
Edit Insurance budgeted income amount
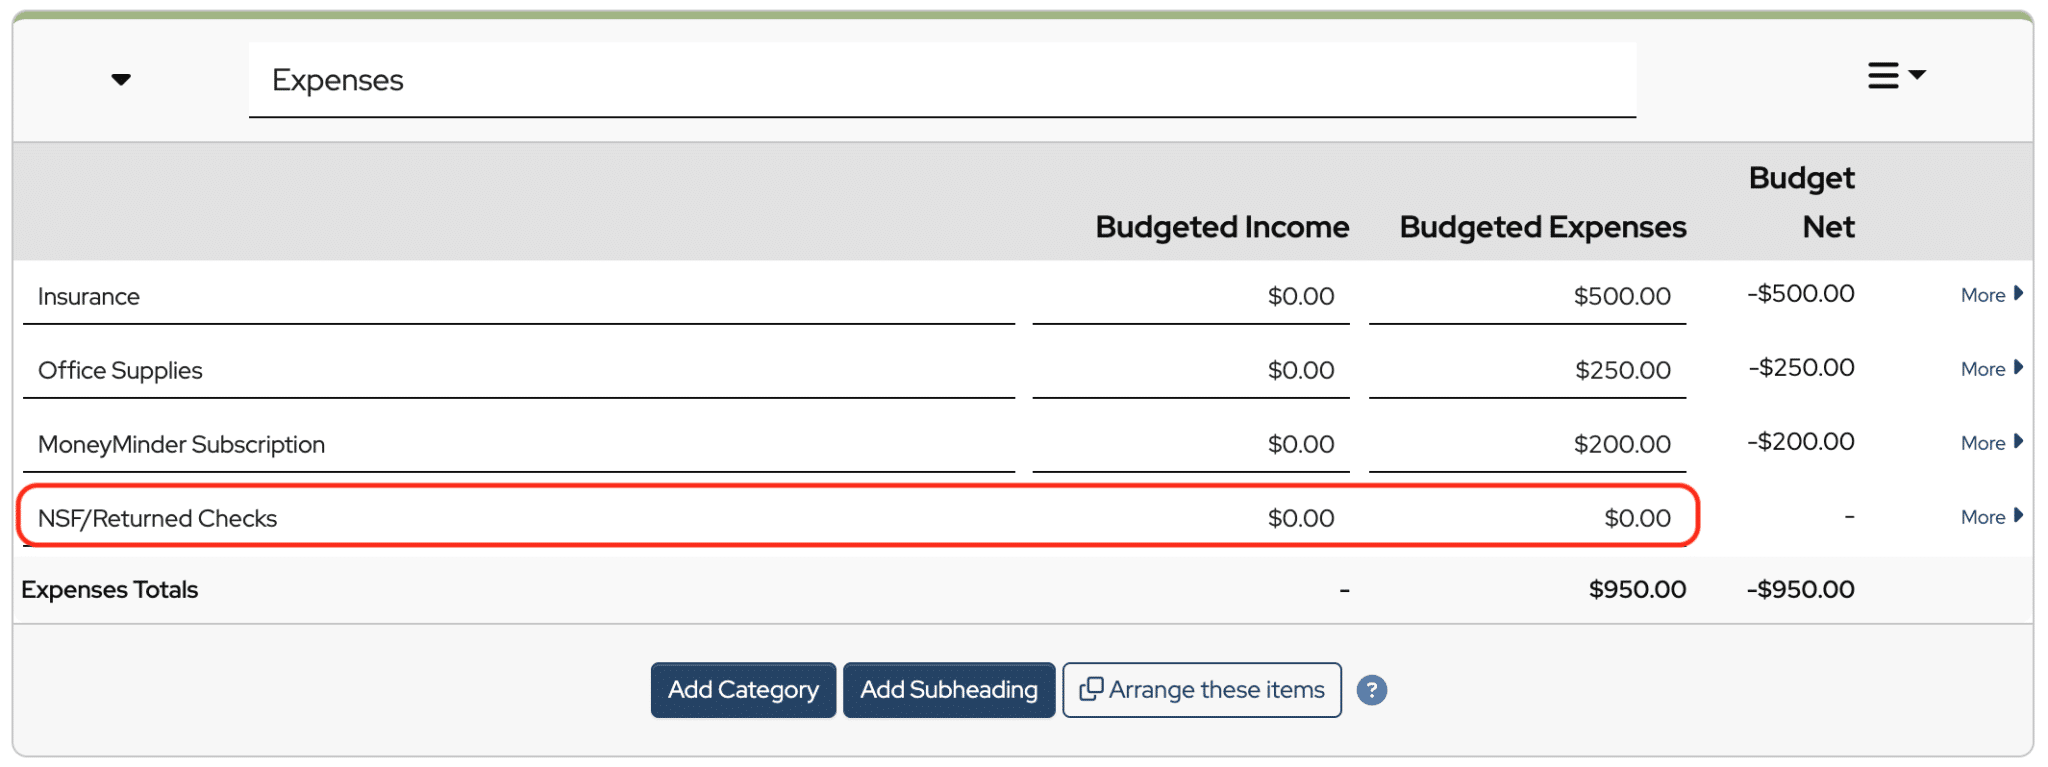(x=1191, y=297)
